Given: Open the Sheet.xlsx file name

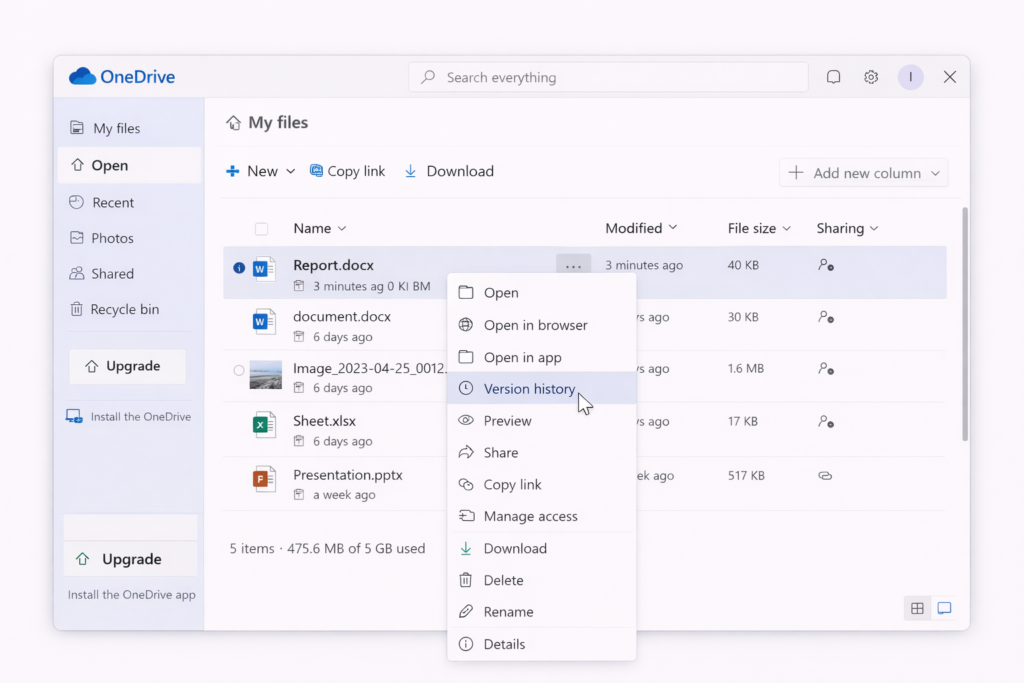Looking at the screenshot, I should (x=325, y=421).
